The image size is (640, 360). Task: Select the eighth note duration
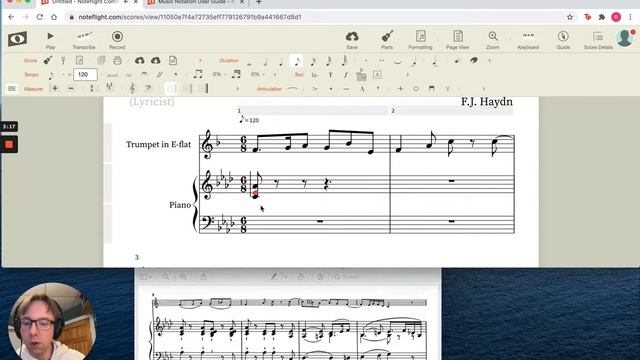[297, 61]
